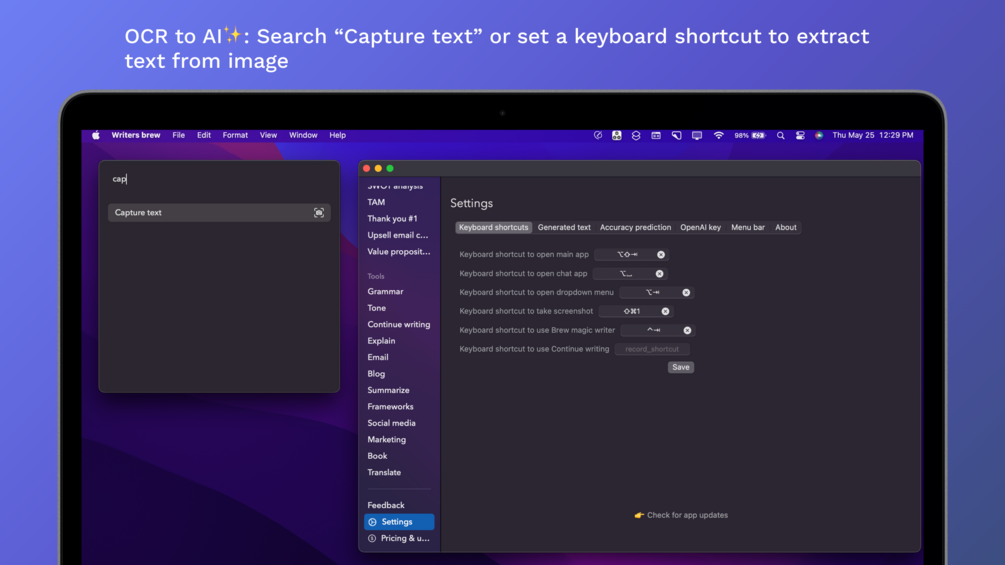Select the Menu bar settings tab

point(748,227)
